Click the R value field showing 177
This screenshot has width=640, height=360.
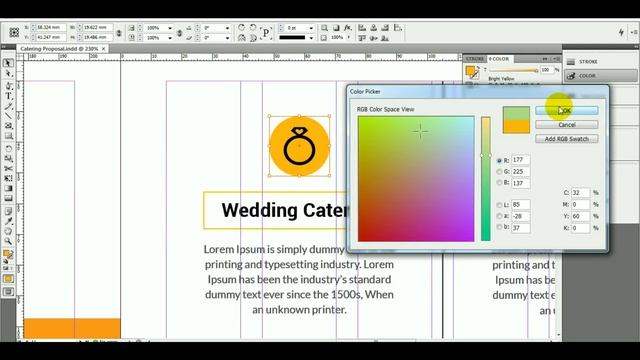521,160
